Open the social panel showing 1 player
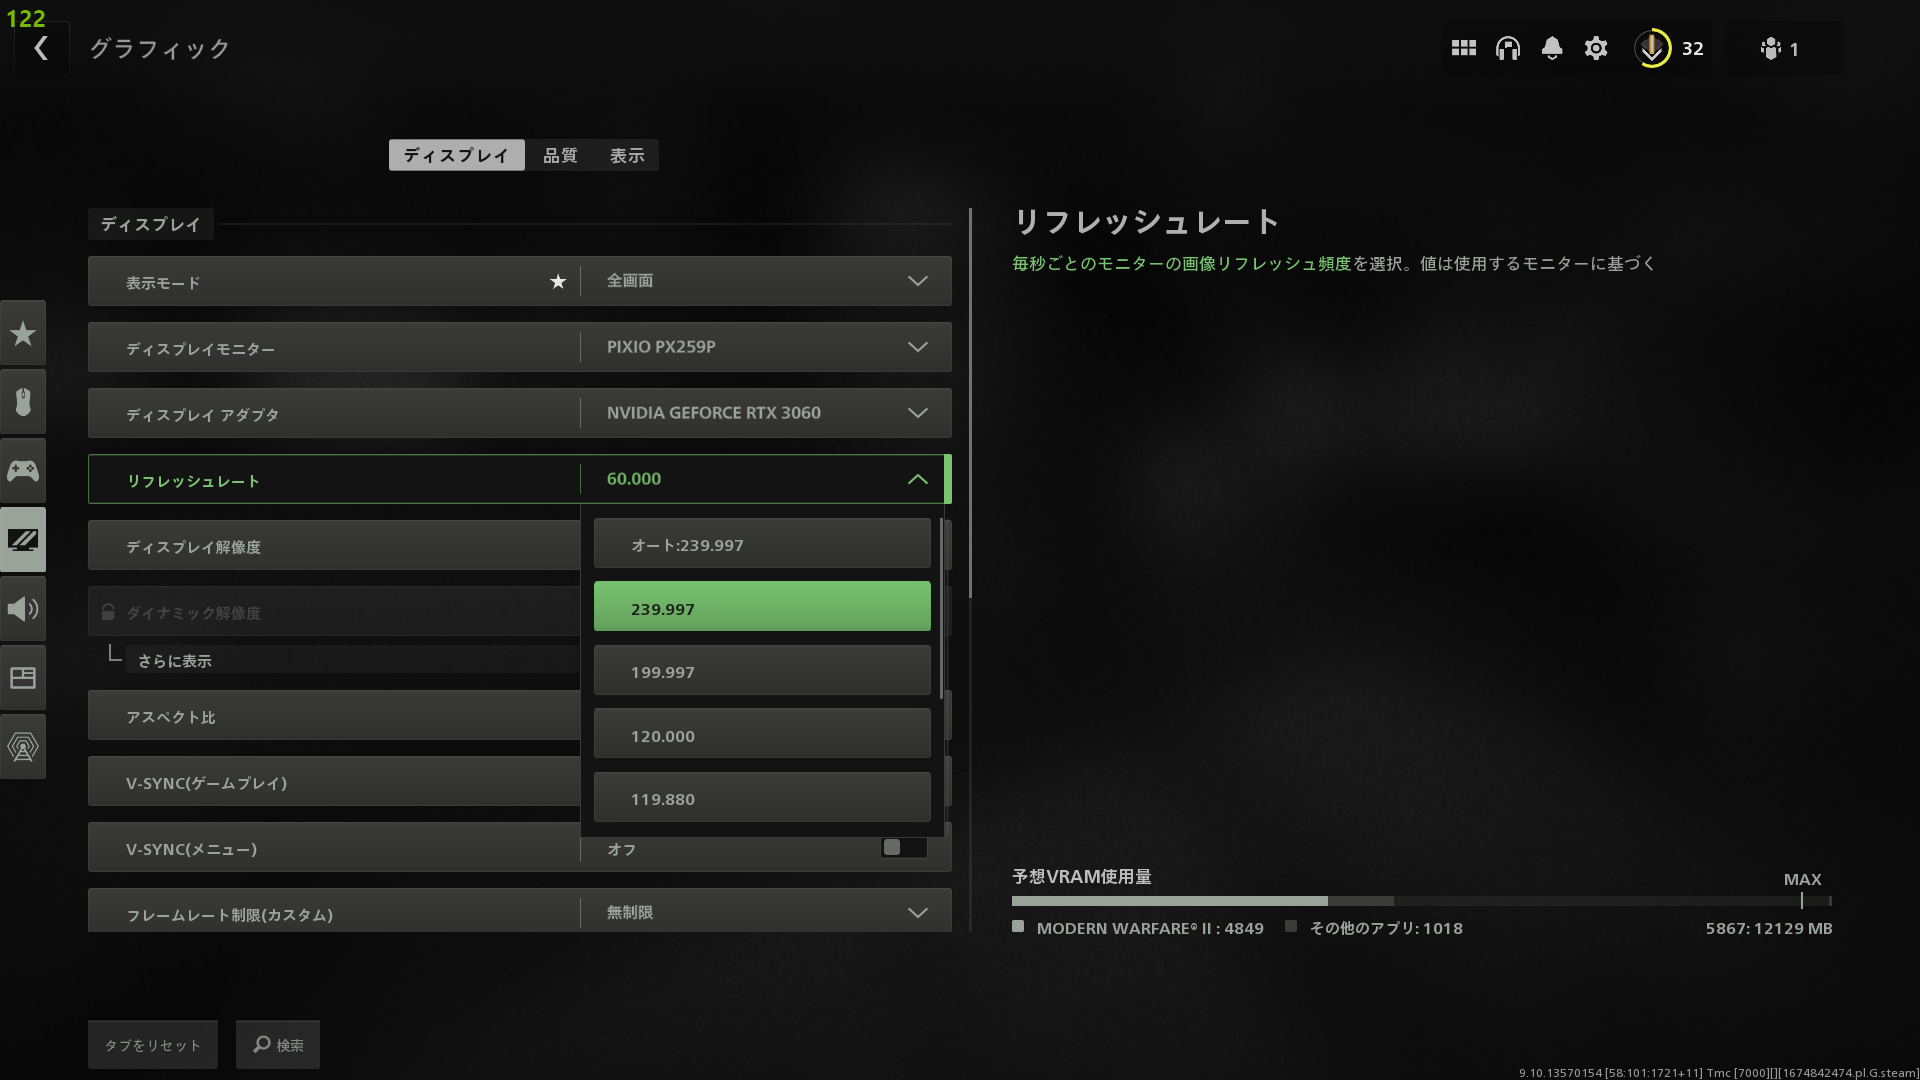Screen dimensions: 1920x1080 pos(1781,47)
